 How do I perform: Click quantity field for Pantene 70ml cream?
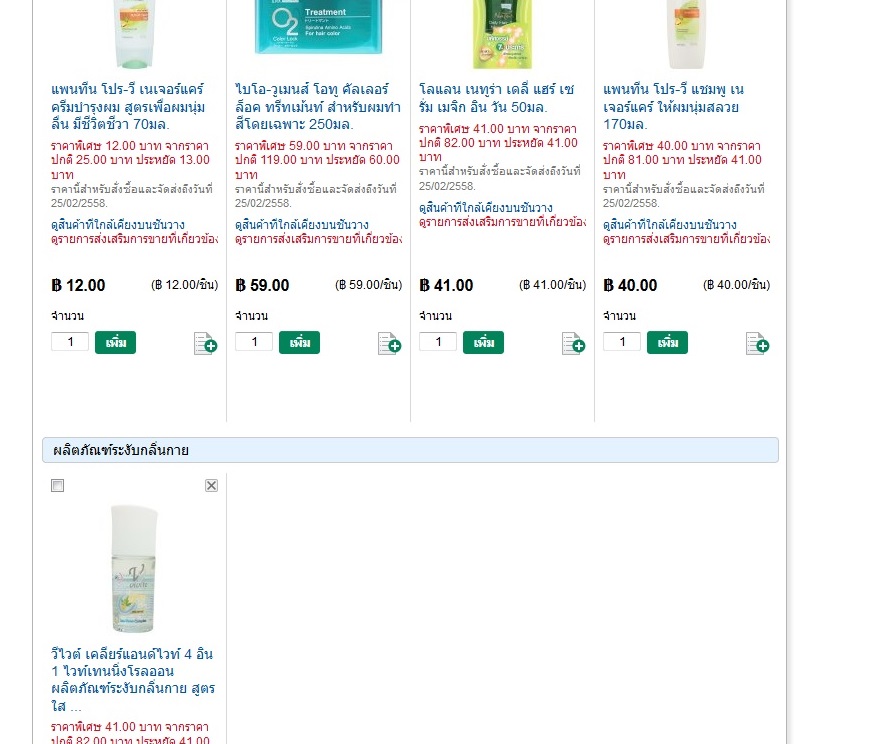coord(70,342)
